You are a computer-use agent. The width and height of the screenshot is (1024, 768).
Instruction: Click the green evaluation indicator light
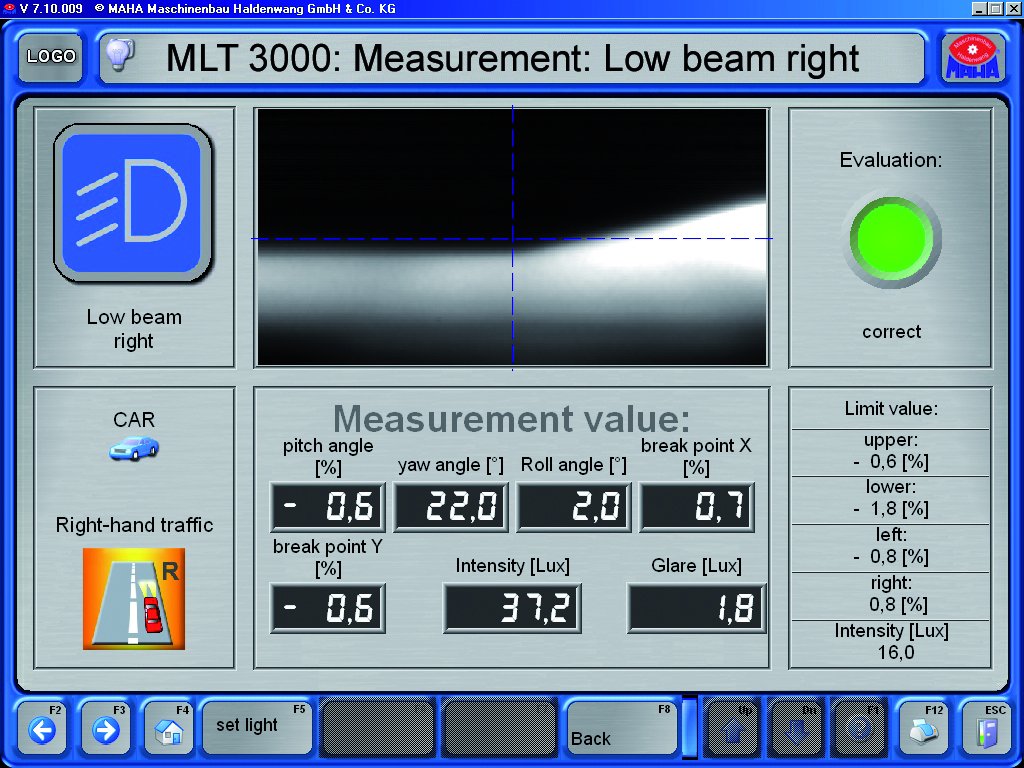(x=891, y=240)
